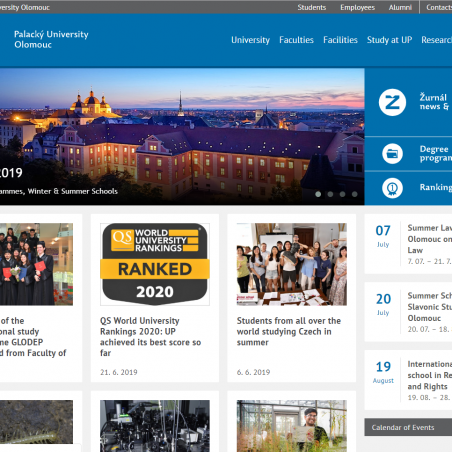Select the second carousel dot
Image resolution: width=452 pixels, height=452 pixels.
(330, 194)
